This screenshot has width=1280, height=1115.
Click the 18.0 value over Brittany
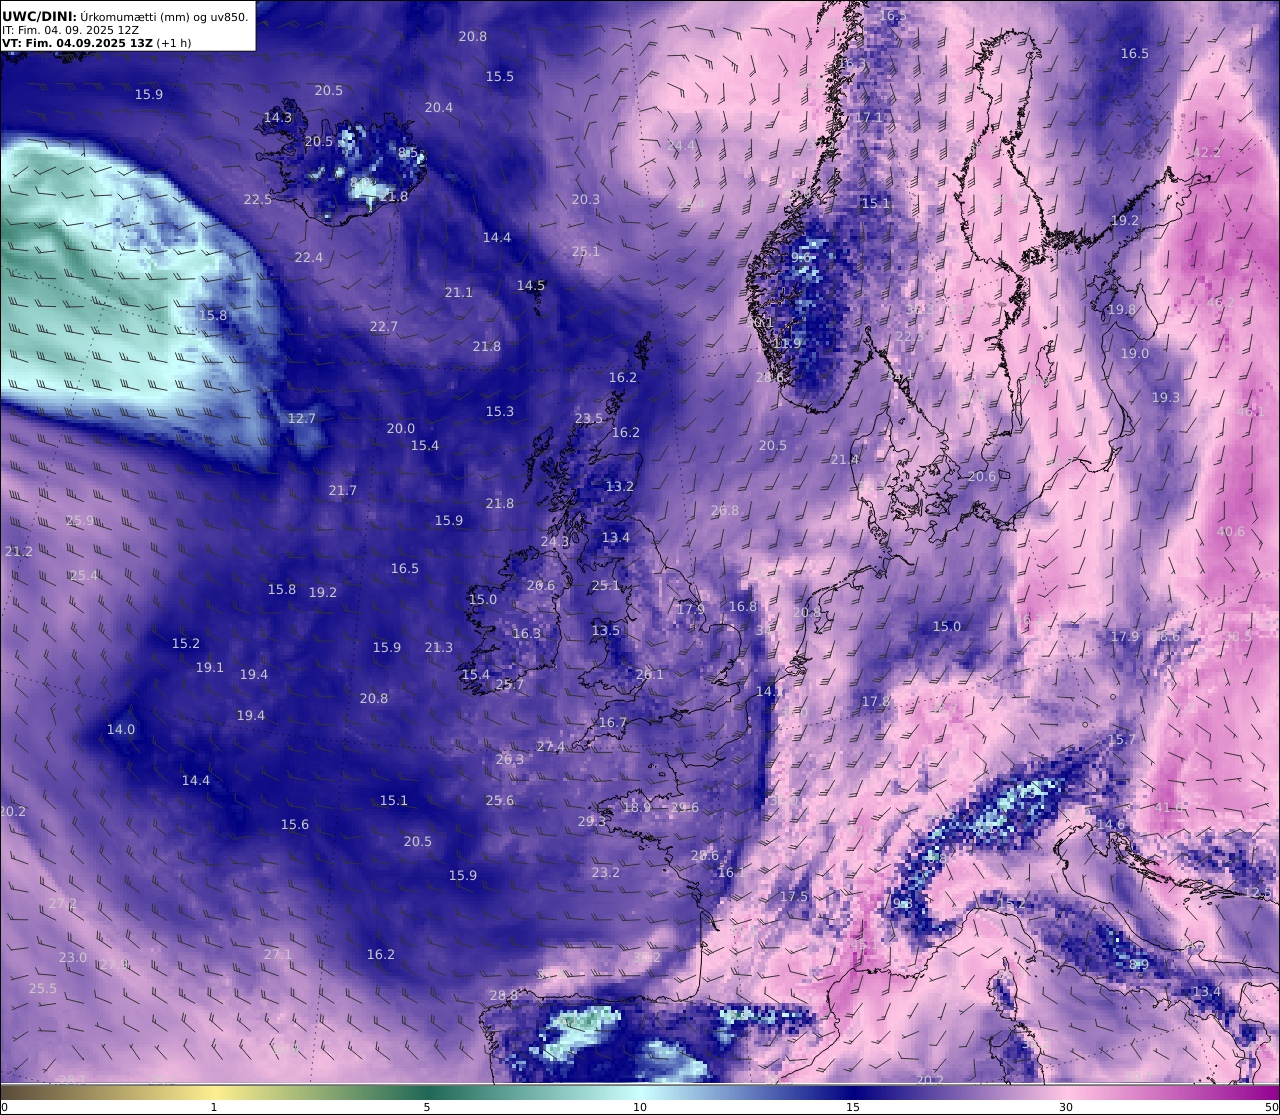coord(637,807)
